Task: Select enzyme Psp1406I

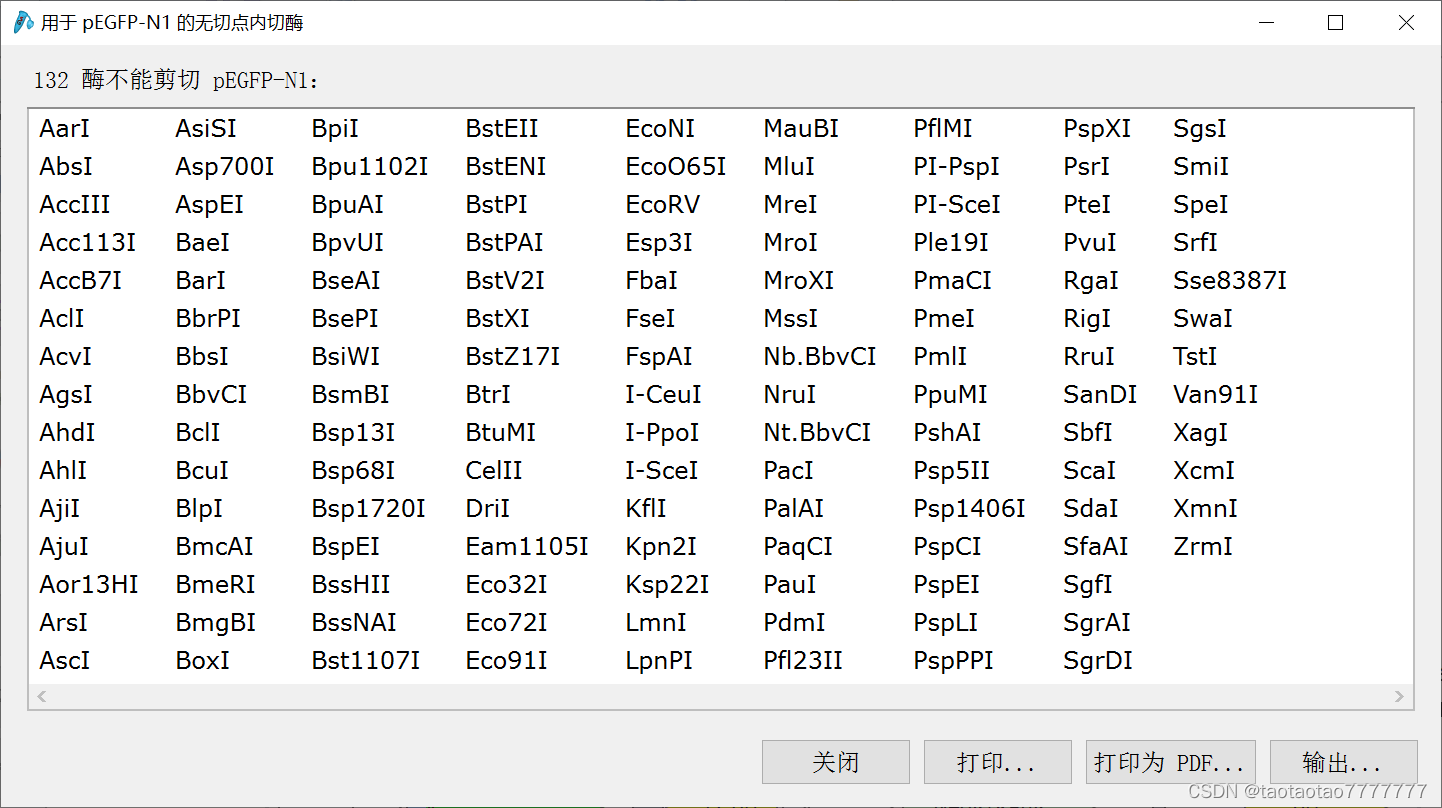Action: (x=969, y=509)
